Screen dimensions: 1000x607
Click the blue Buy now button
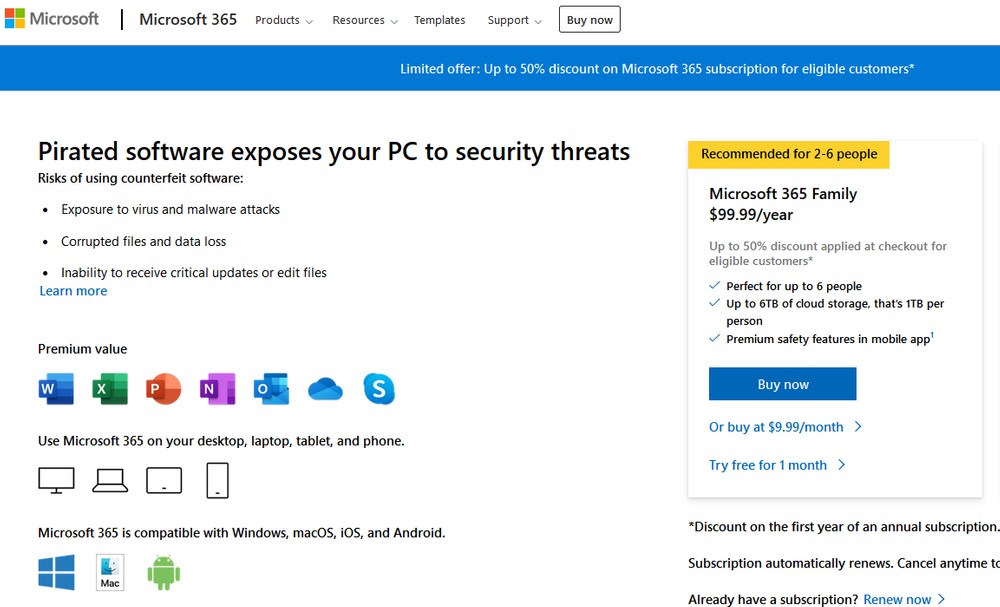tap(782, 384)
